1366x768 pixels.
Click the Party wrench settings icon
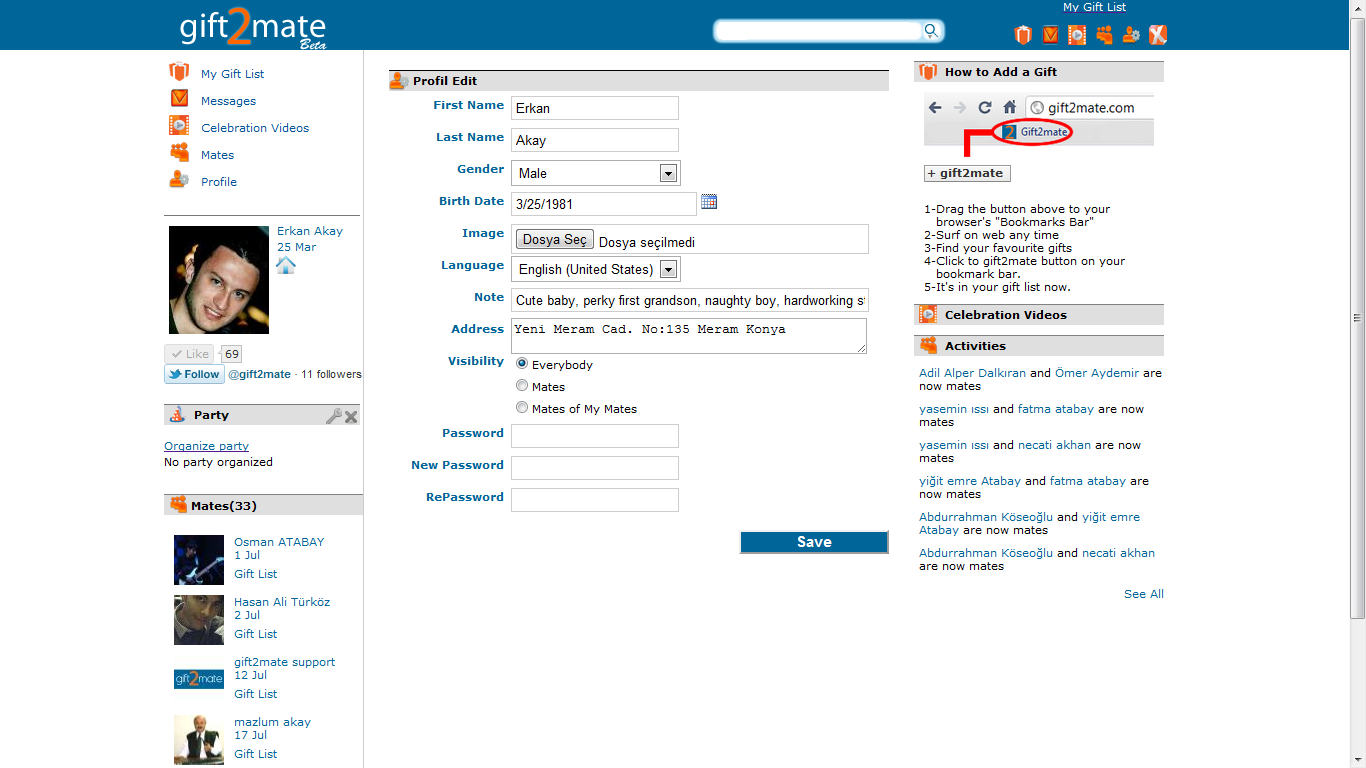click(x=334, y=416)
